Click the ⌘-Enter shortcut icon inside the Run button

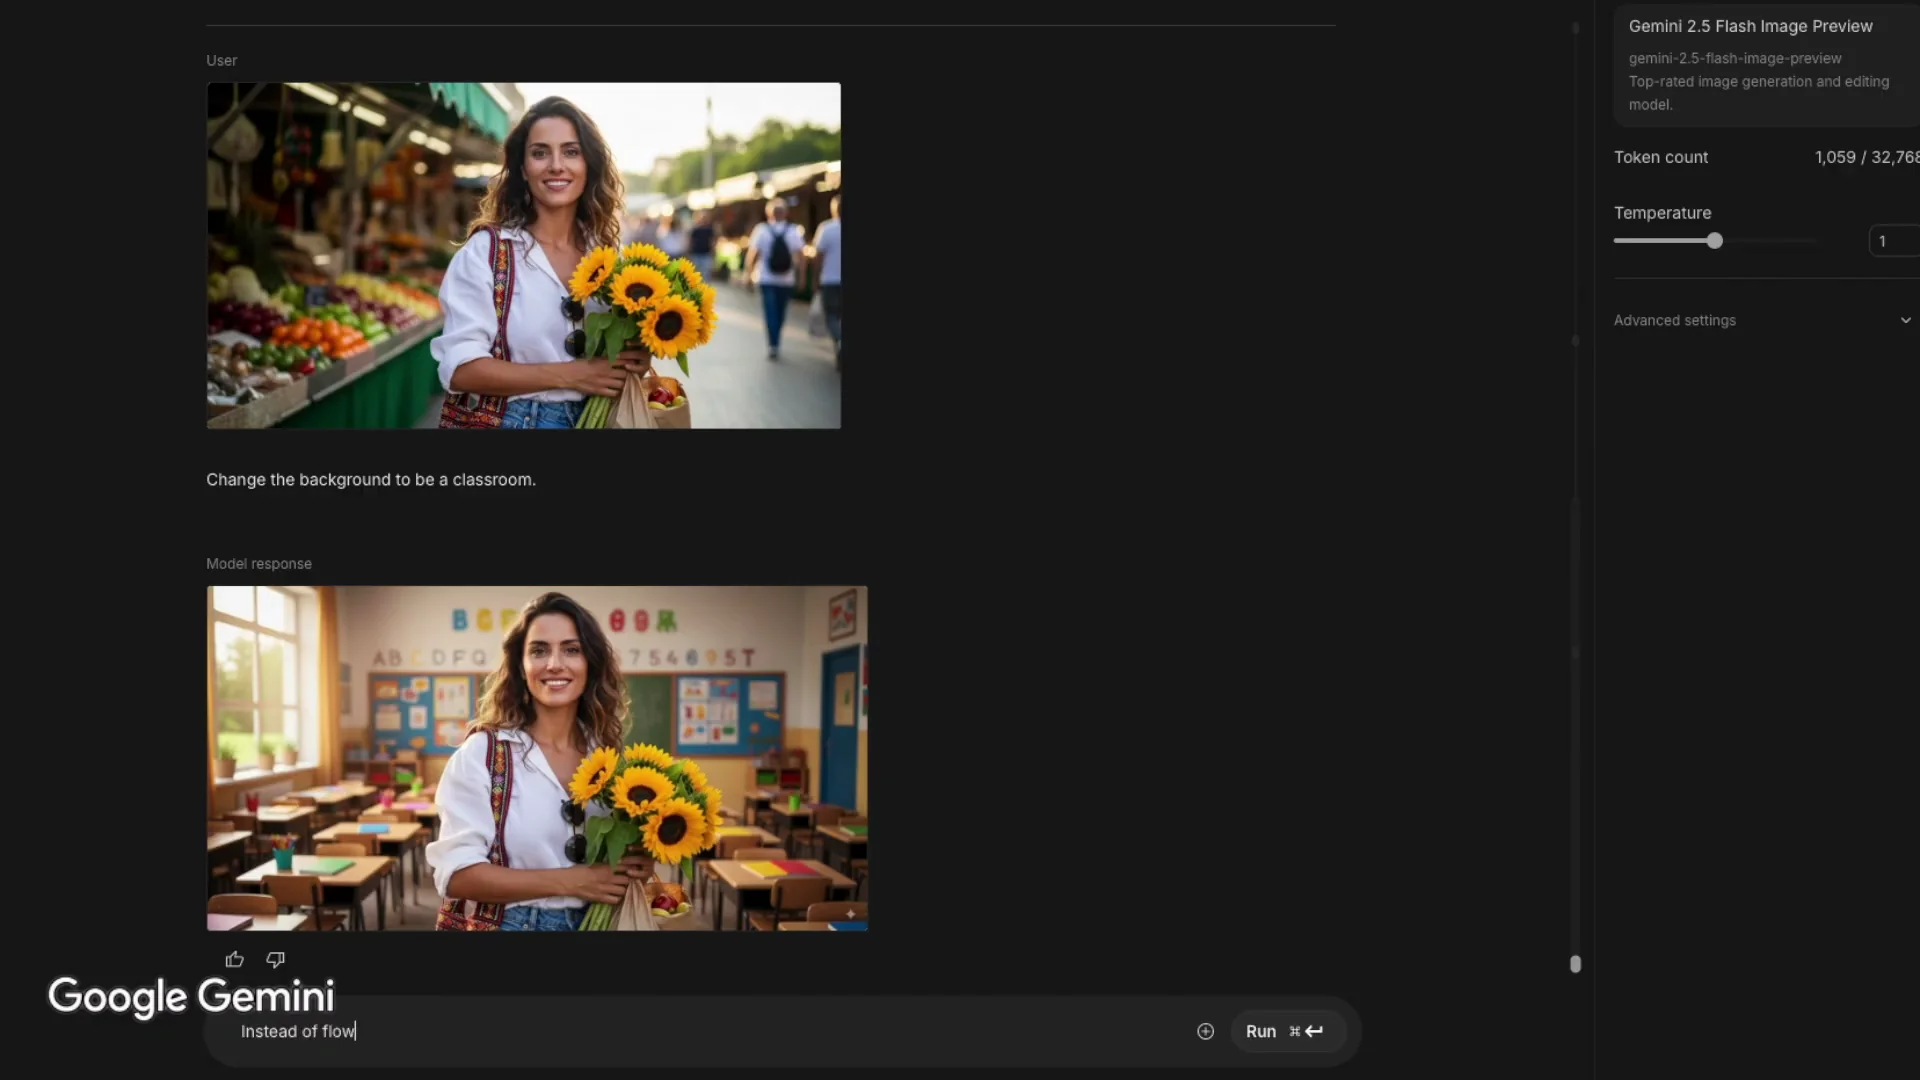[1306, 1031]
